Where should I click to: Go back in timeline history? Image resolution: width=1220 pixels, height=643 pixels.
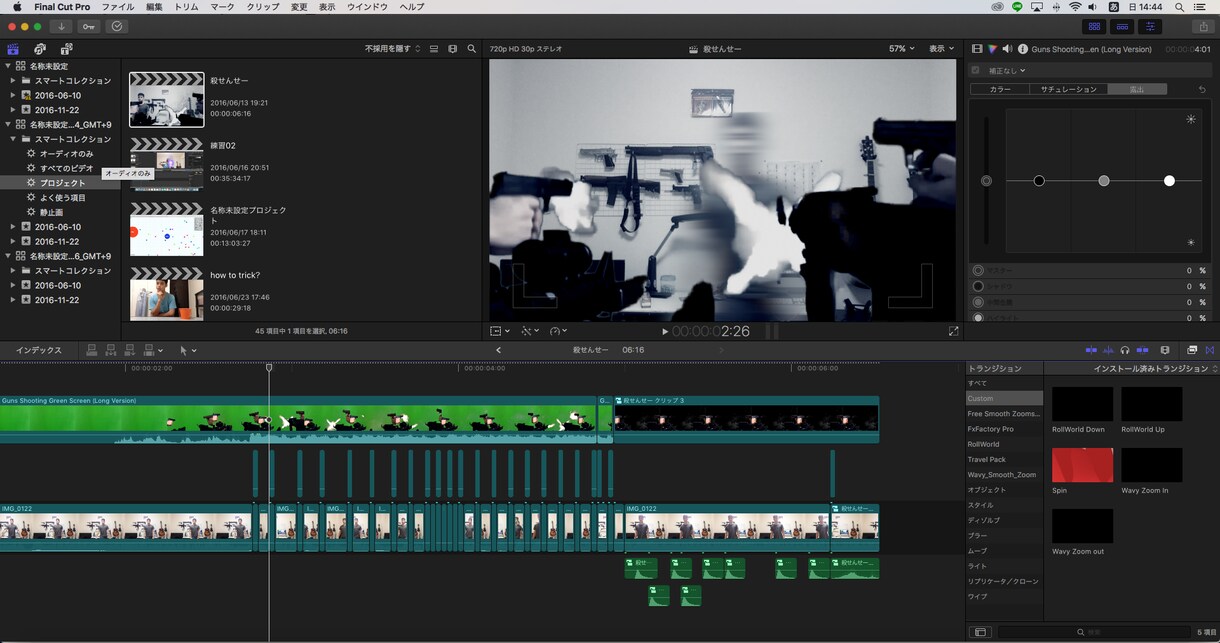(x=498, y=350)
